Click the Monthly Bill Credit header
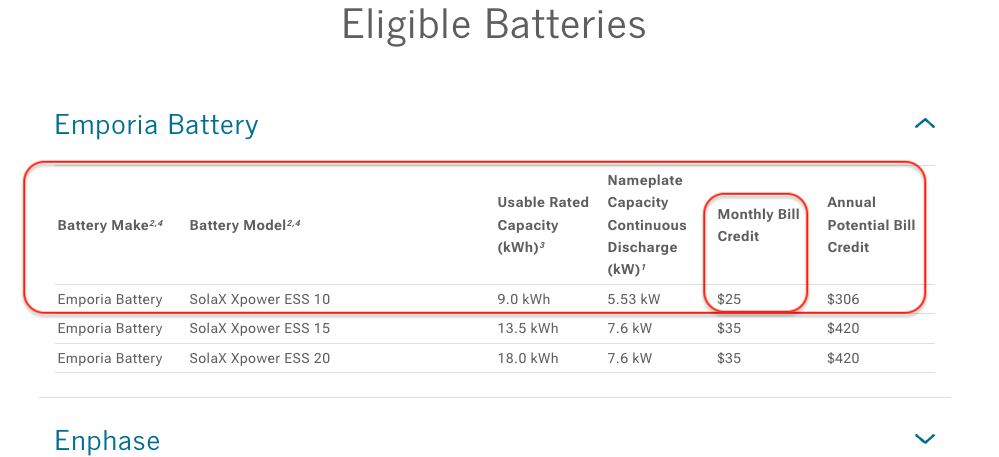999x457 pixels. pyautogui.click(x=758, y=225)
